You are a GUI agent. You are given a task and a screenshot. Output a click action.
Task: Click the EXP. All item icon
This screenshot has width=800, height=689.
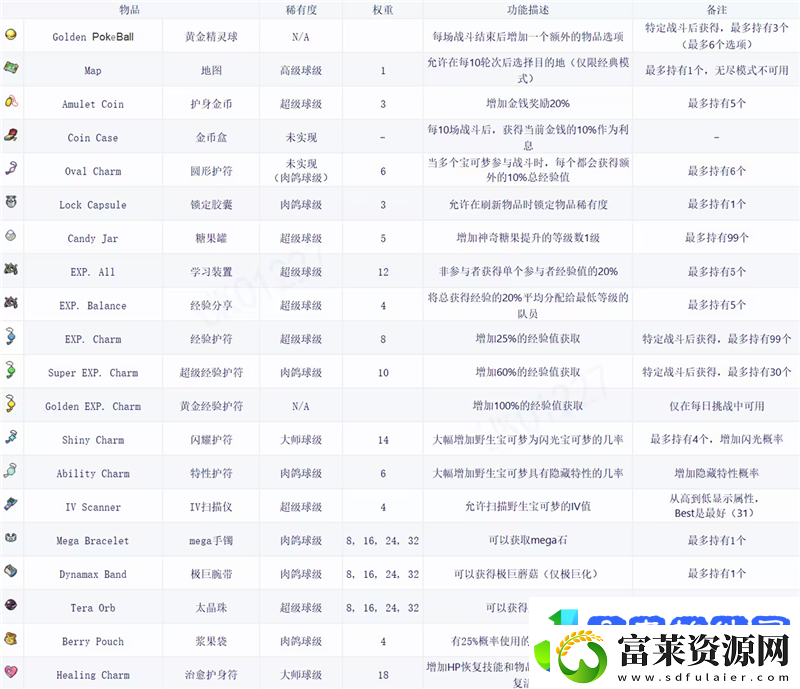tap(11, 268)
